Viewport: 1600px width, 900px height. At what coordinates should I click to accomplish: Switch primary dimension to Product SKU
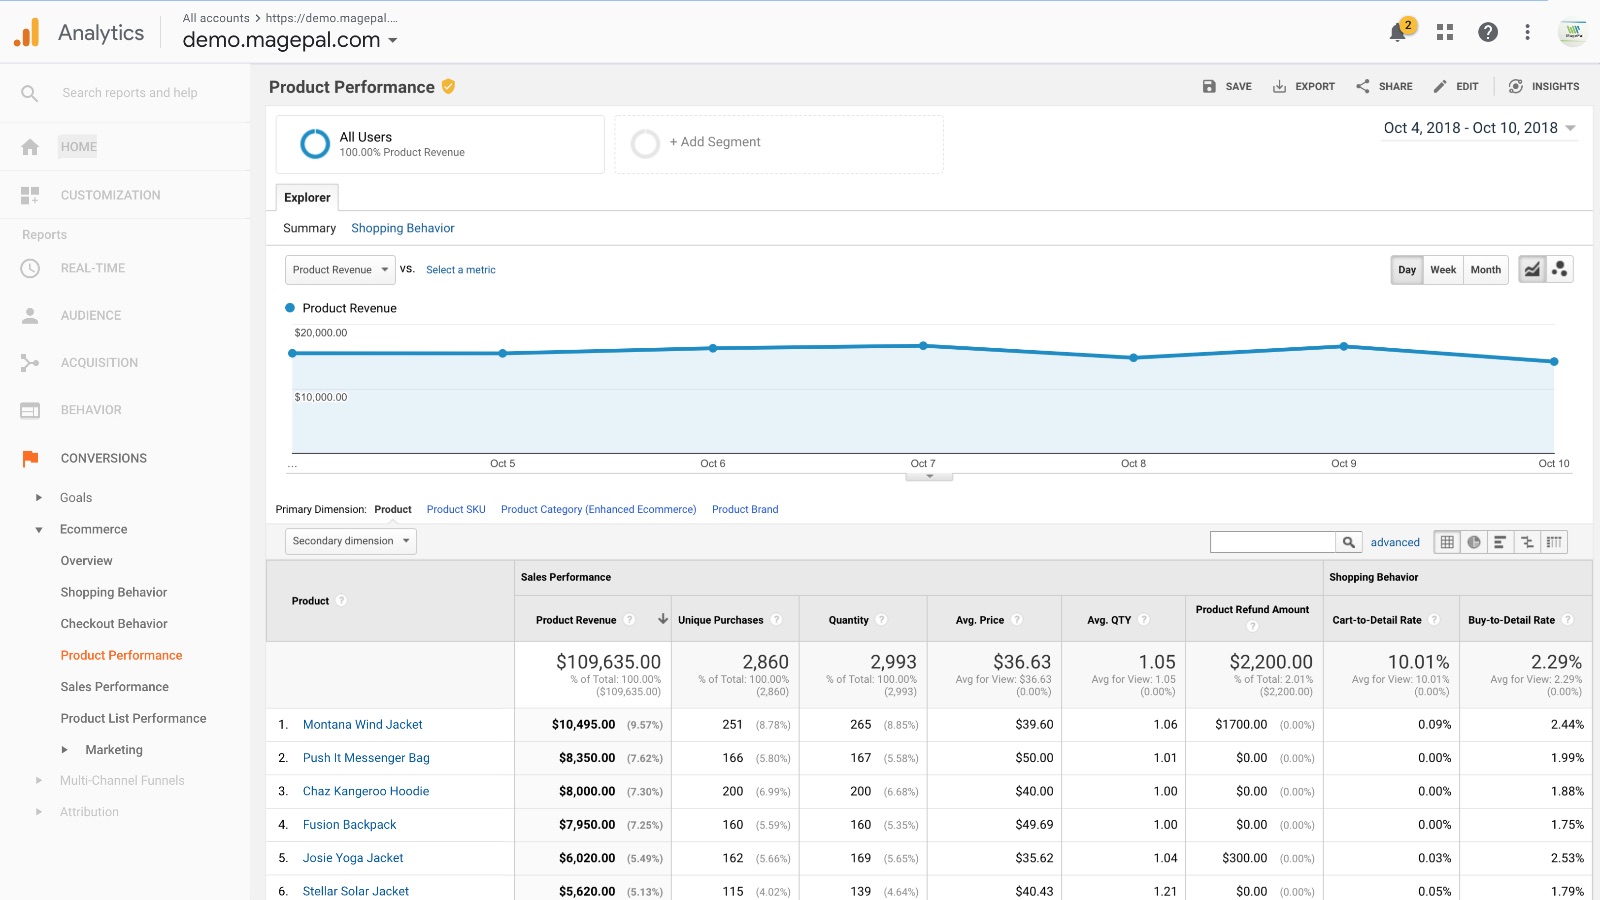[x=456, y=510]
